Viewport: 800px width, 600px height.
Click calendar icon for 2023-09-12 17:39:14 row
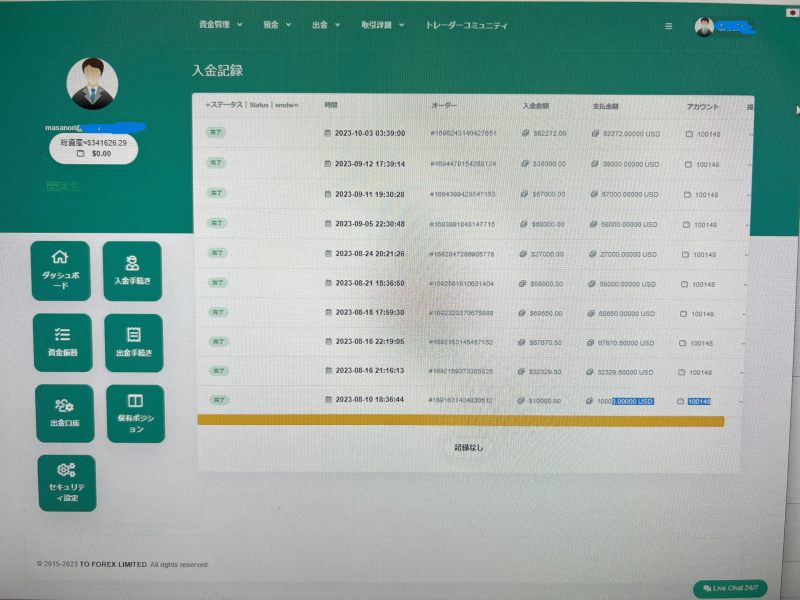point(328,164)
